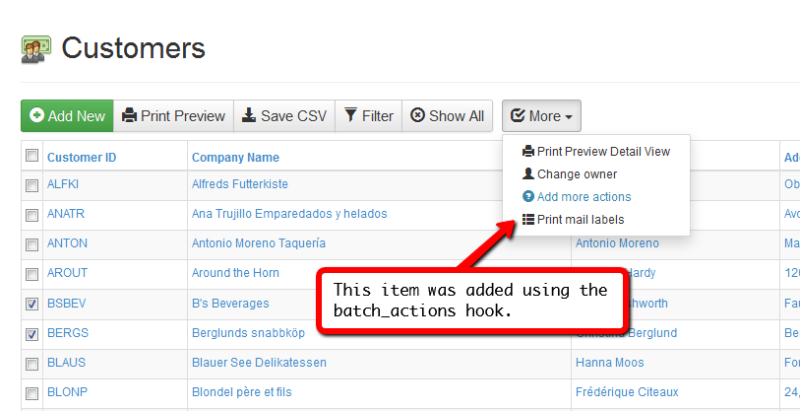Open customer BERGS link
Viewport: 800px width, 411px height.
pyautogui.click(x=68, y=333)
